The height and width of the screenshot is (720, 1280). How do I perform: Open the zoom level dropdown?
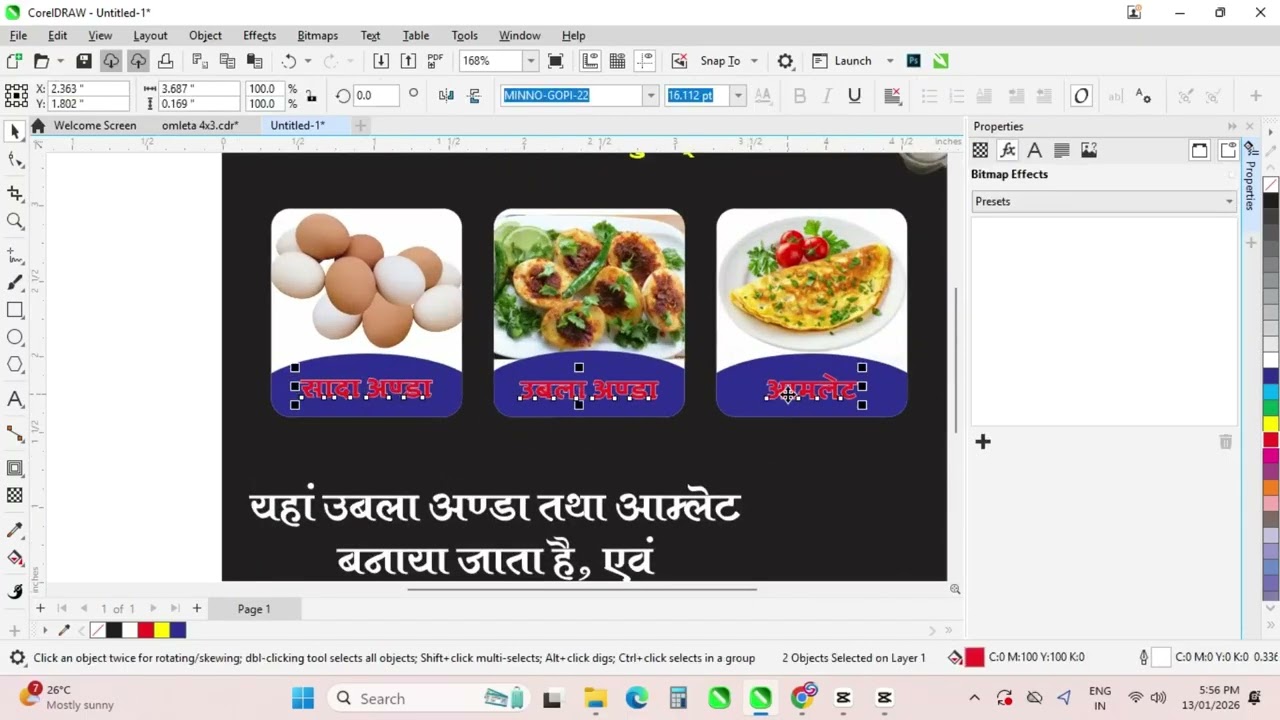coord(530,61)
